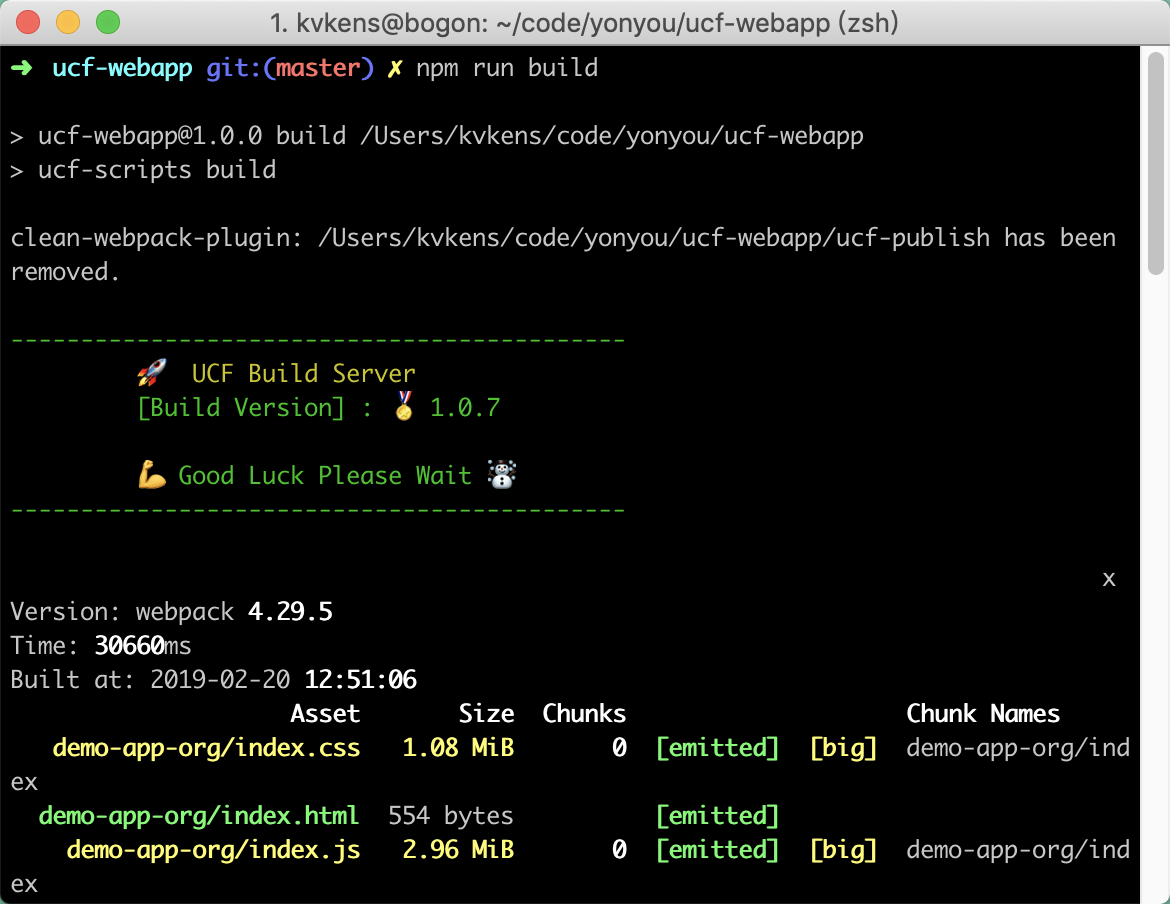
Task: Click size value '2.96 MiB'
Action: (458, 850)
